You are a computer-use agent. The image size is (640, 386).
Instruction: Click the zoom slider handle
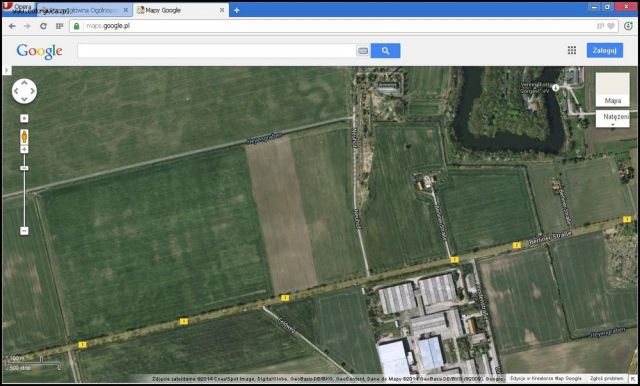coord(24,168)
